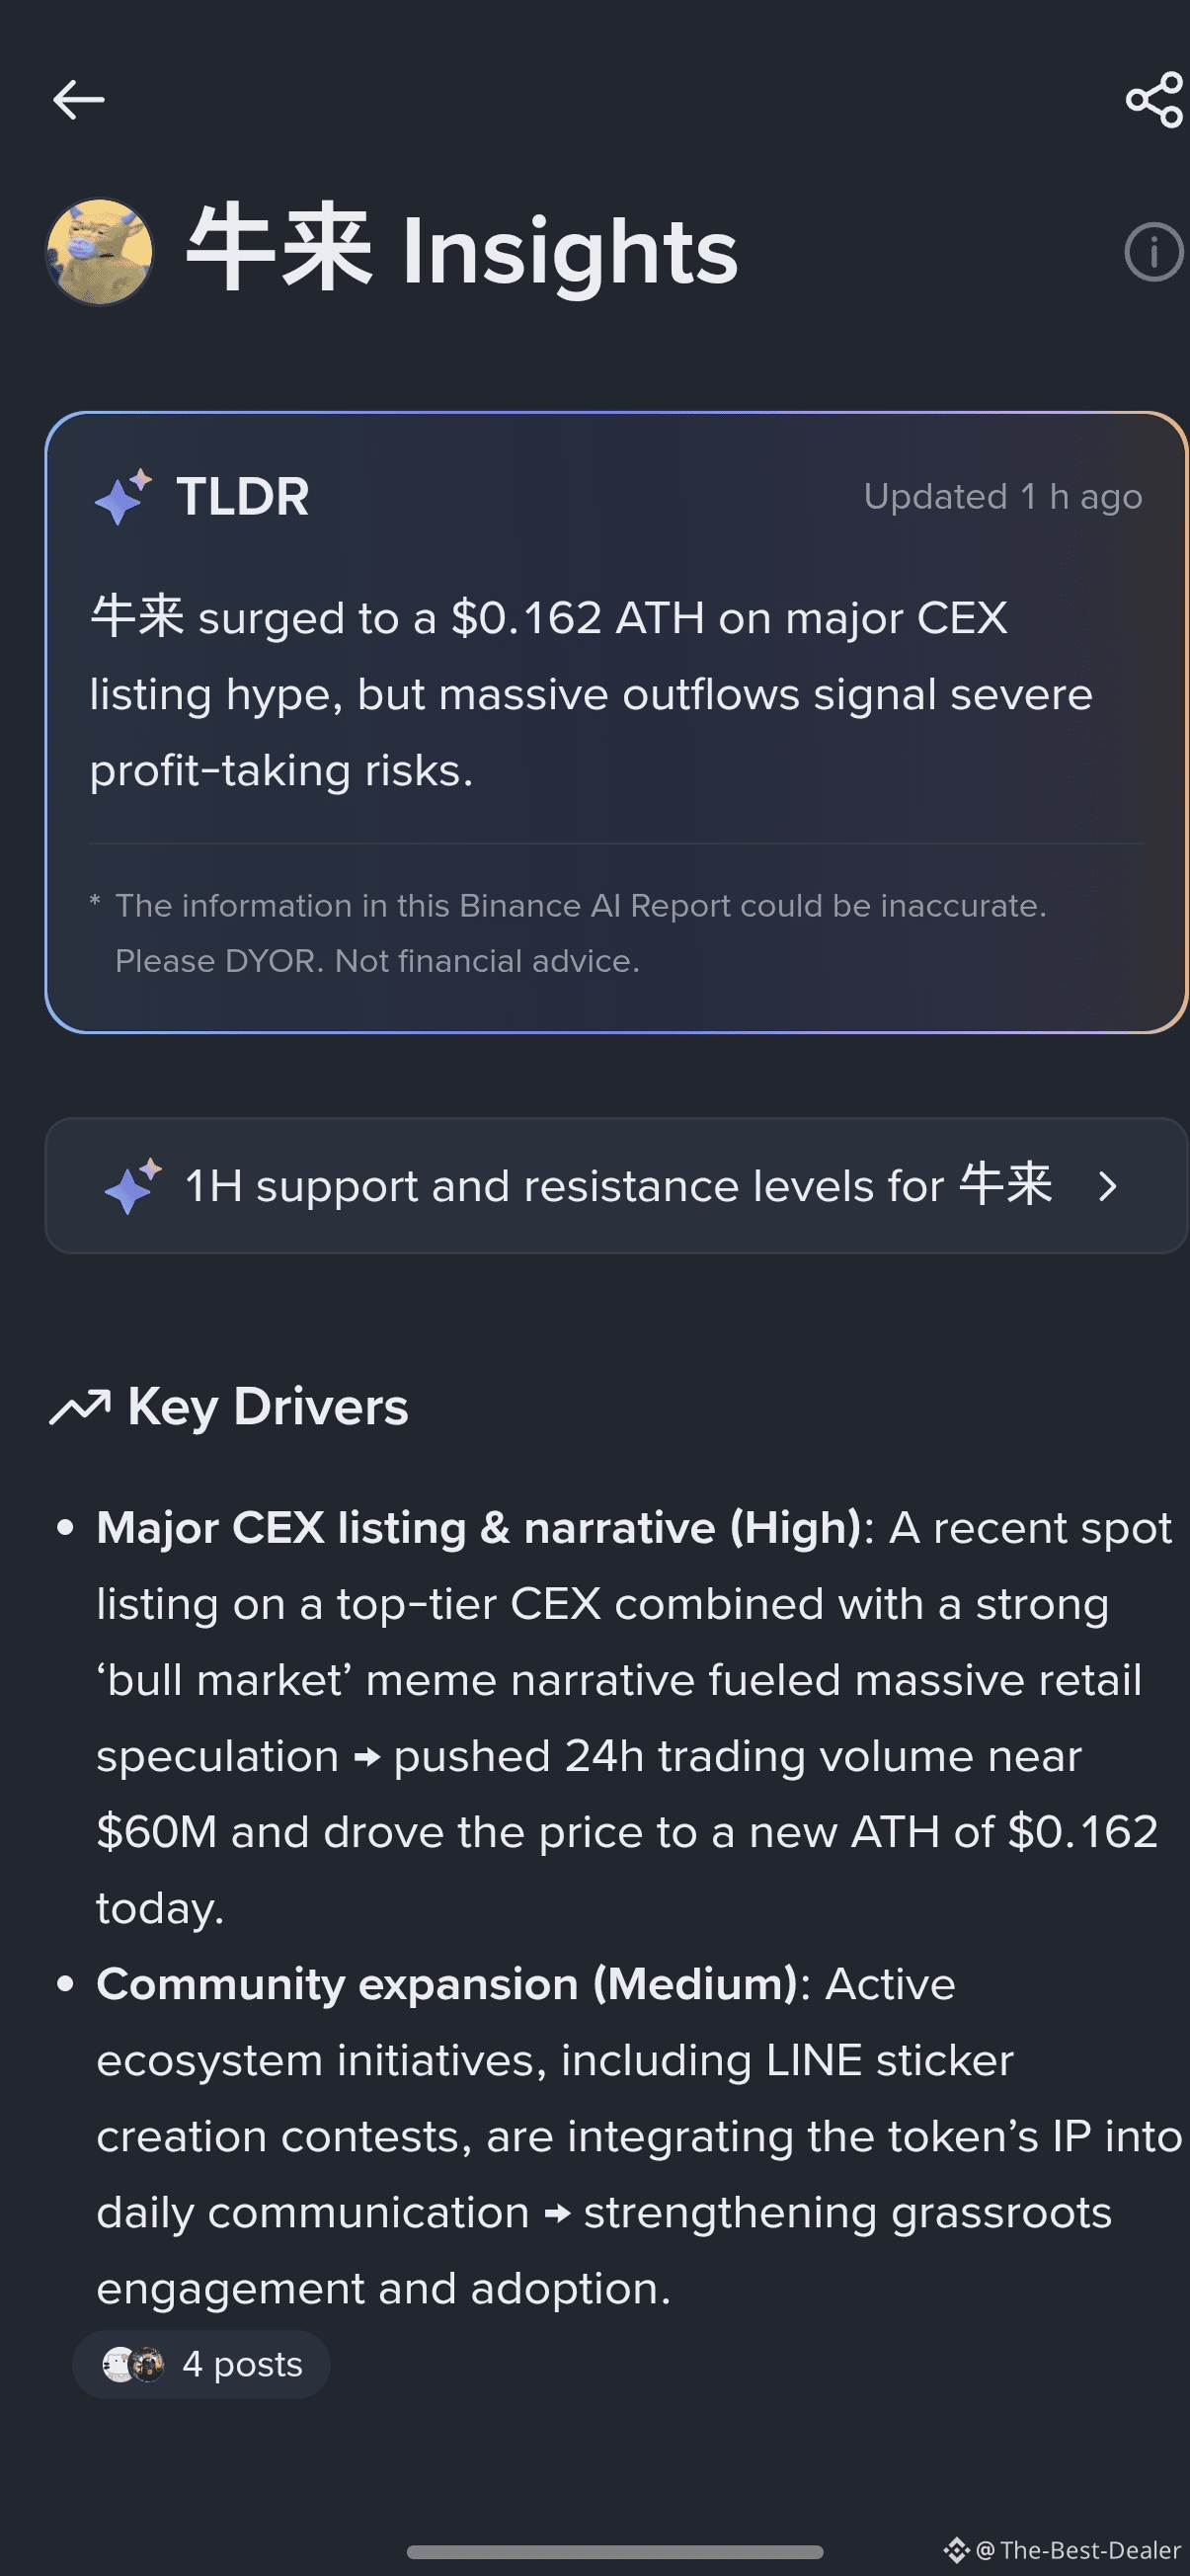Tap the 牛来 token avatar image

[99, 251]
